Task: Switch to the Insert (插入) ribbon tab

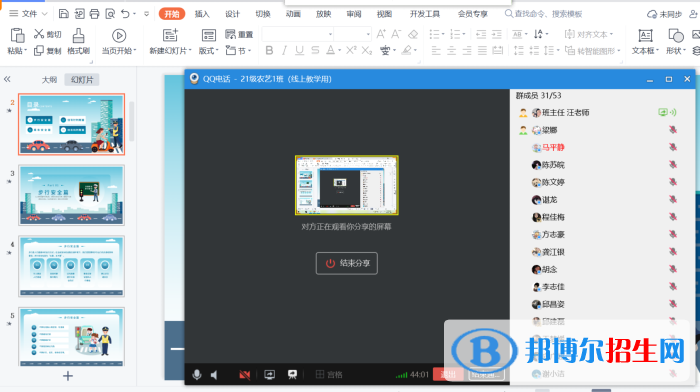Action: point(202,14)
